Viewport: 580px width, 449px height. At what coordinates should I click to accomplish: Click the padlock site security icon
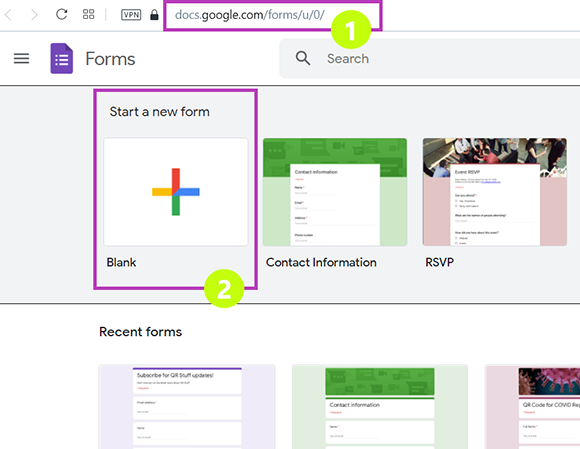(154, 15)
